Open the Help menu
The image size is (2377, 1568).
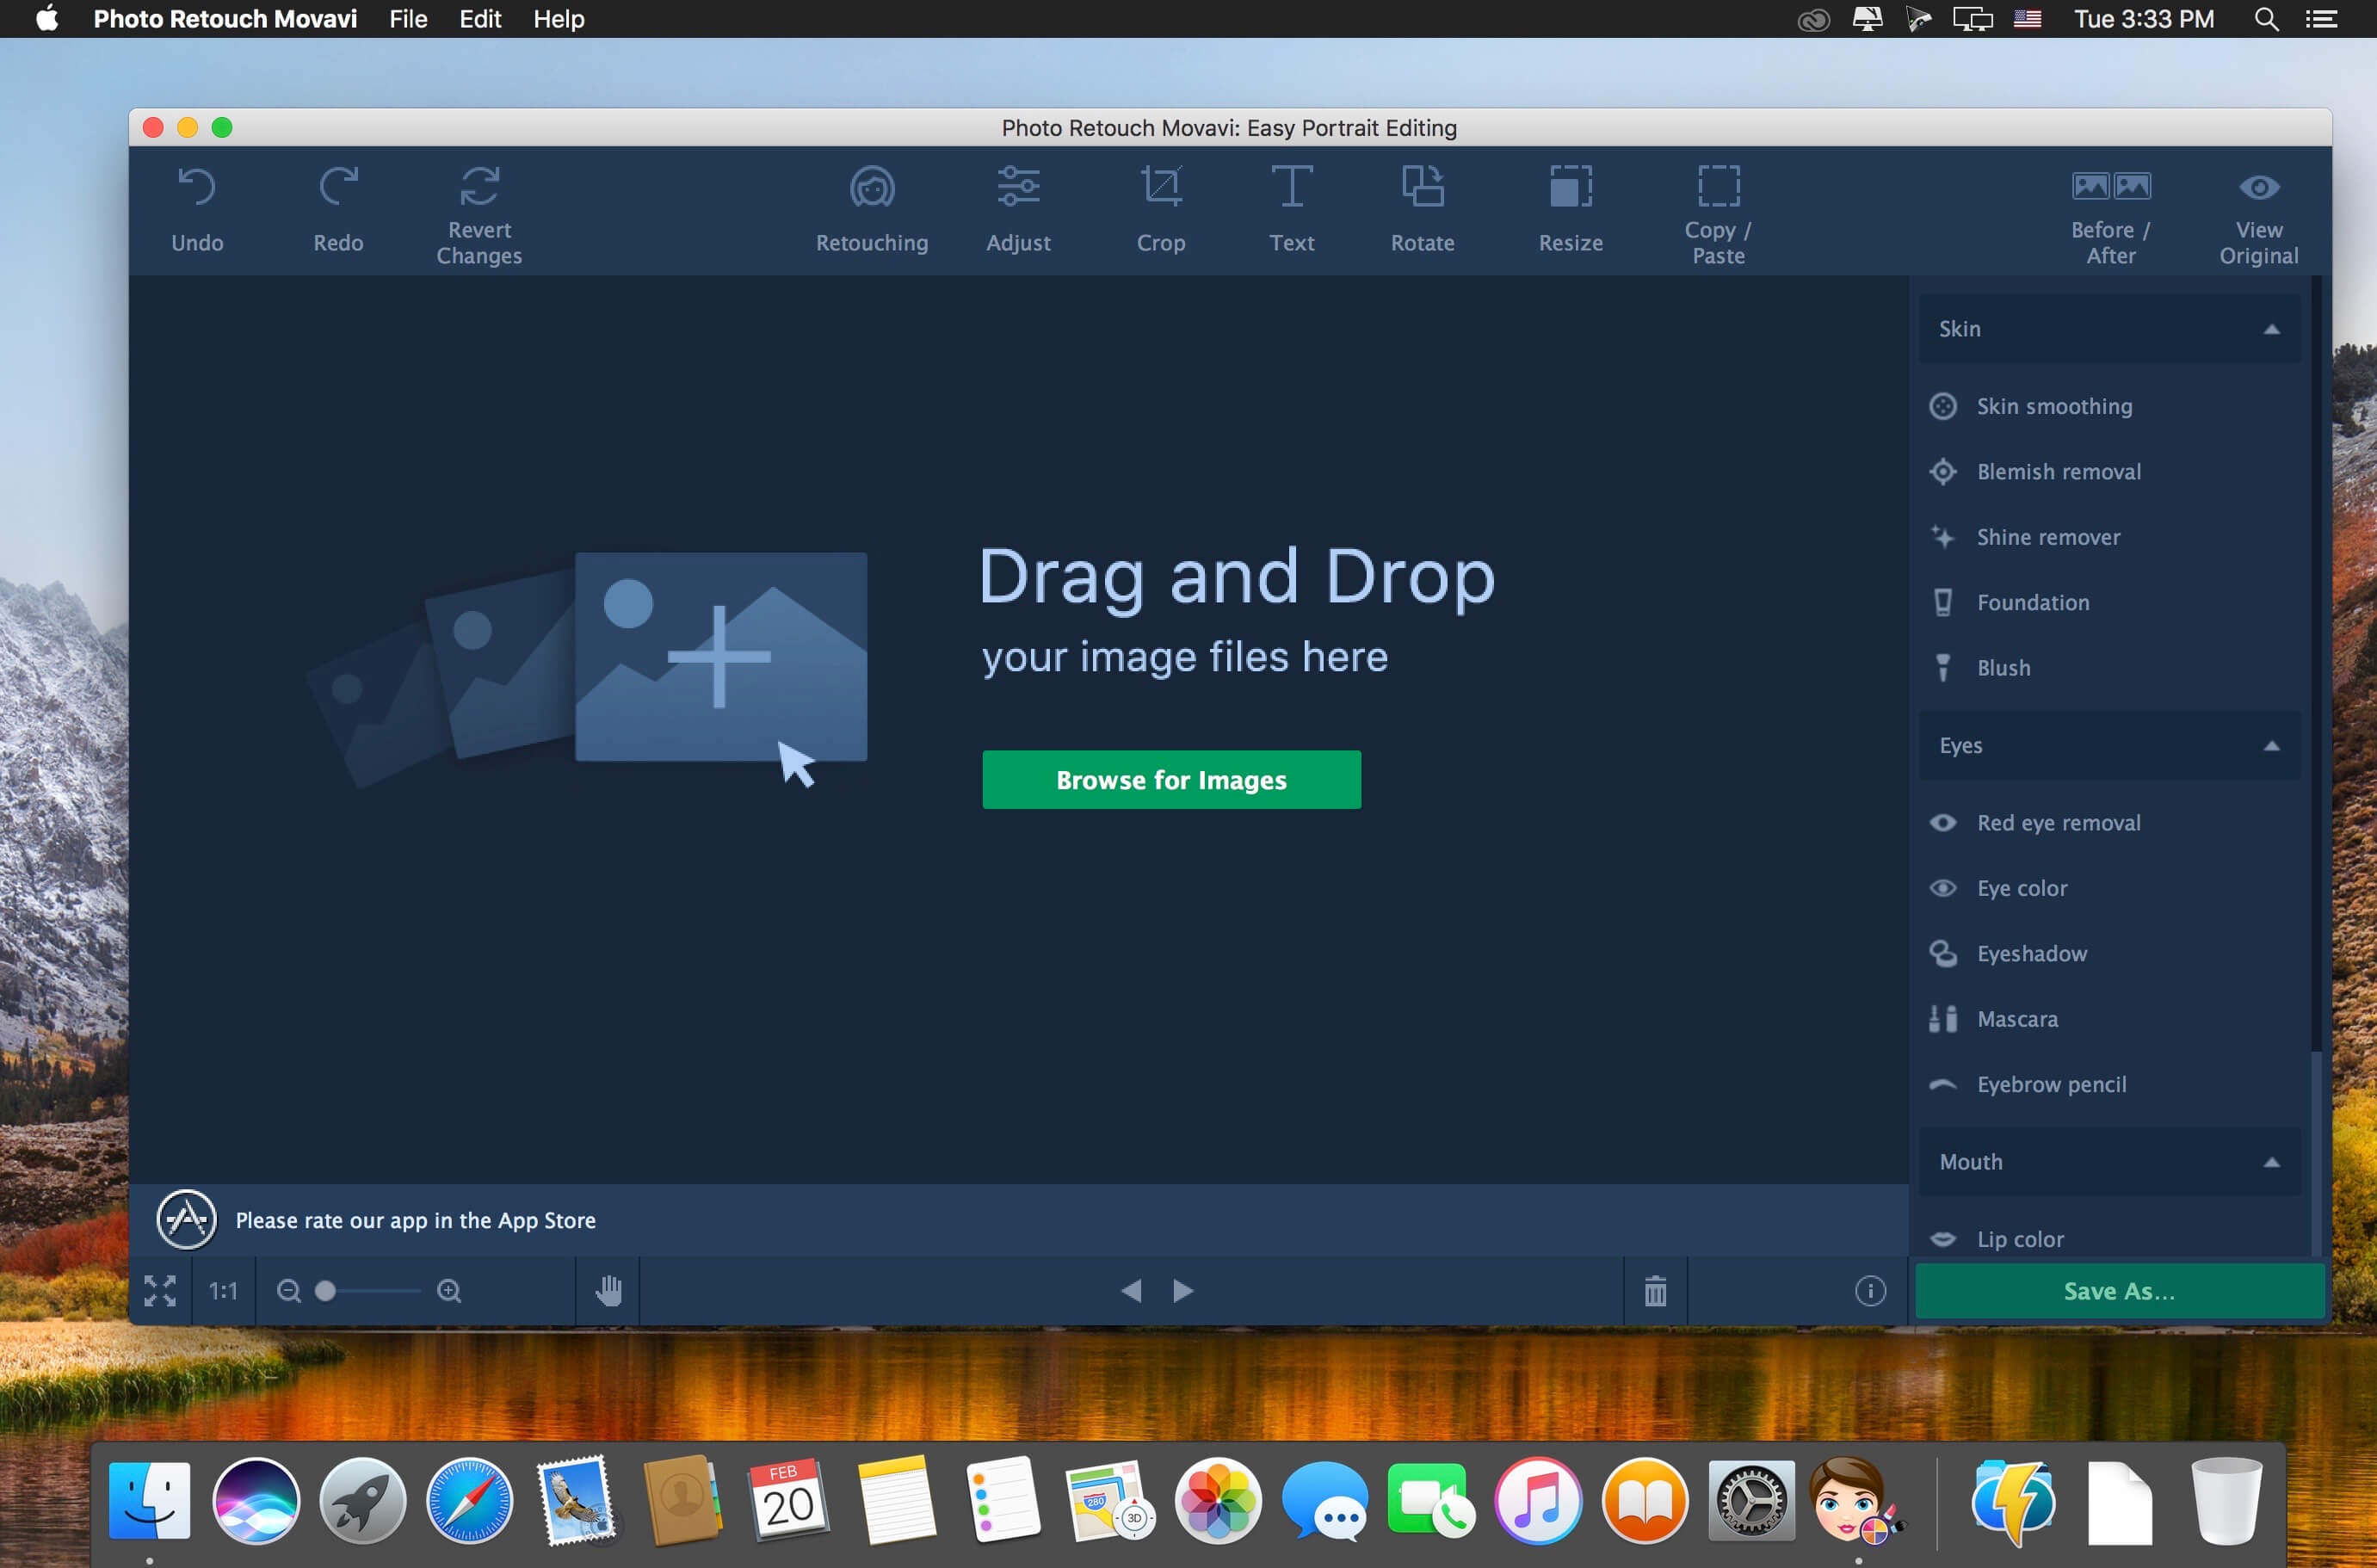tap(558, 19)
